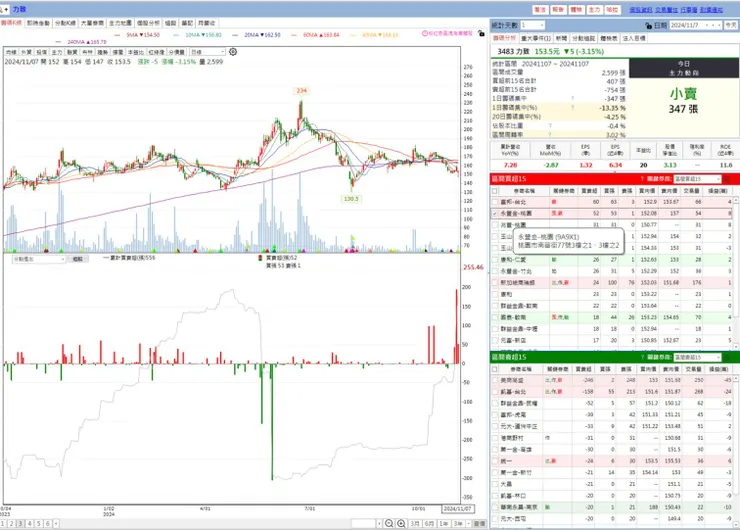Set chart range to 3月
The height and width of the screenshot is (530, 740).
tap(415, 524)
